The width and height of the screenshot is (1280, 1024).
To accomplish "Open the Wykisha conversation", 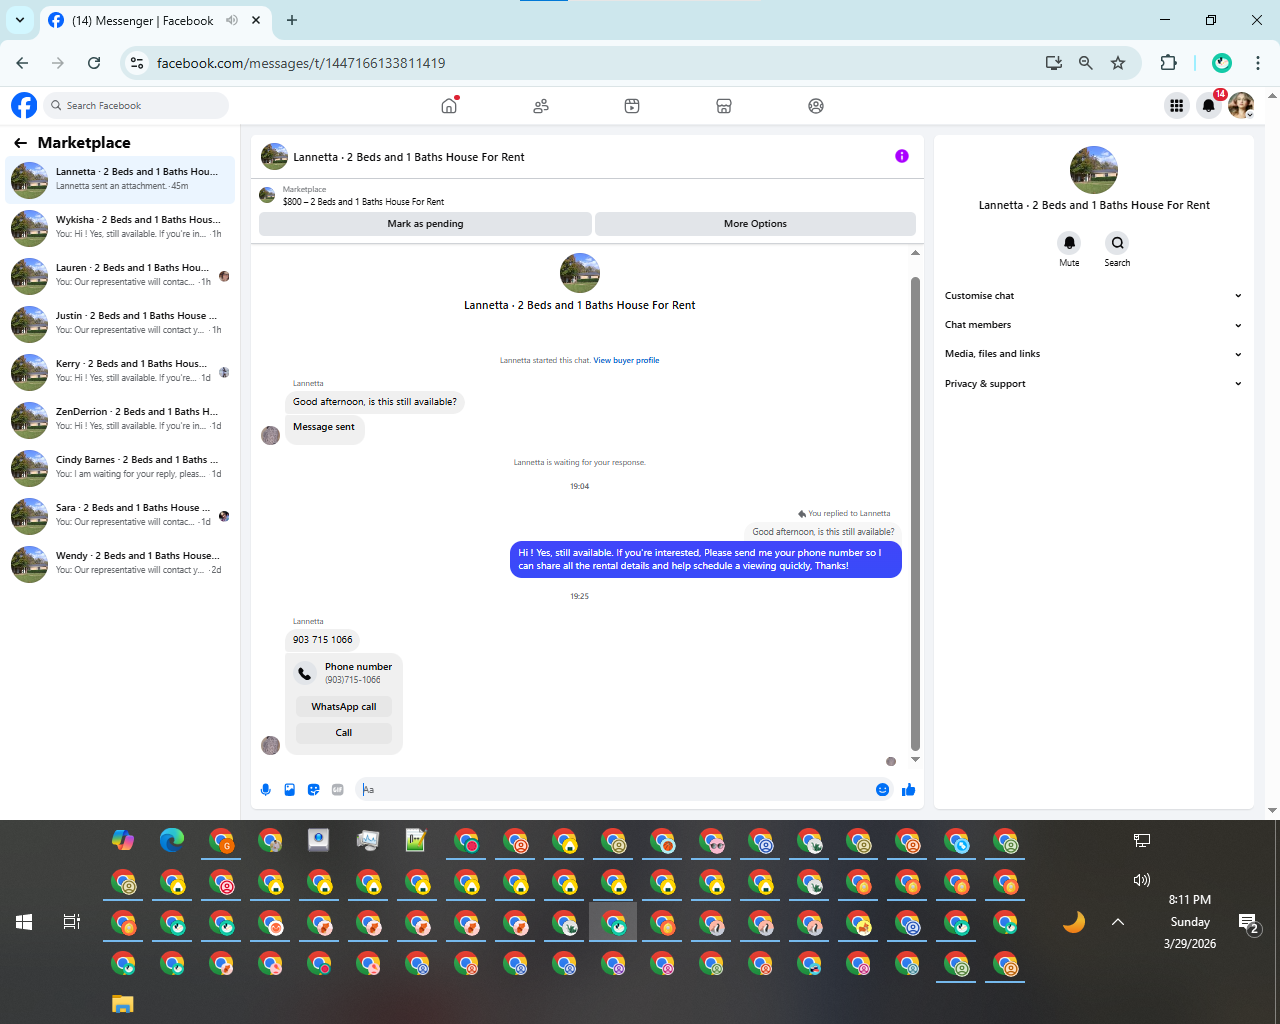I will (120, 227).
